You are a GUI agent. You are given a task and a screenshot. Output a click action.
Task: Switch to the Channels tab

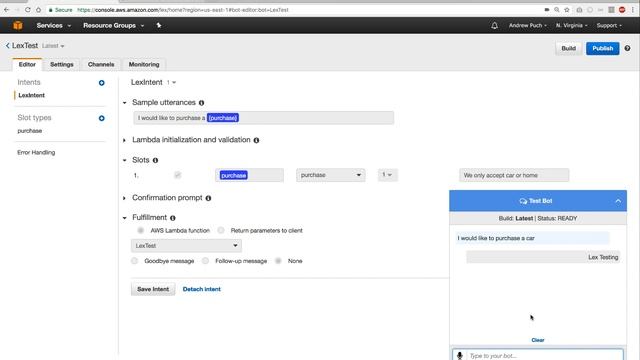coord(101,64)
